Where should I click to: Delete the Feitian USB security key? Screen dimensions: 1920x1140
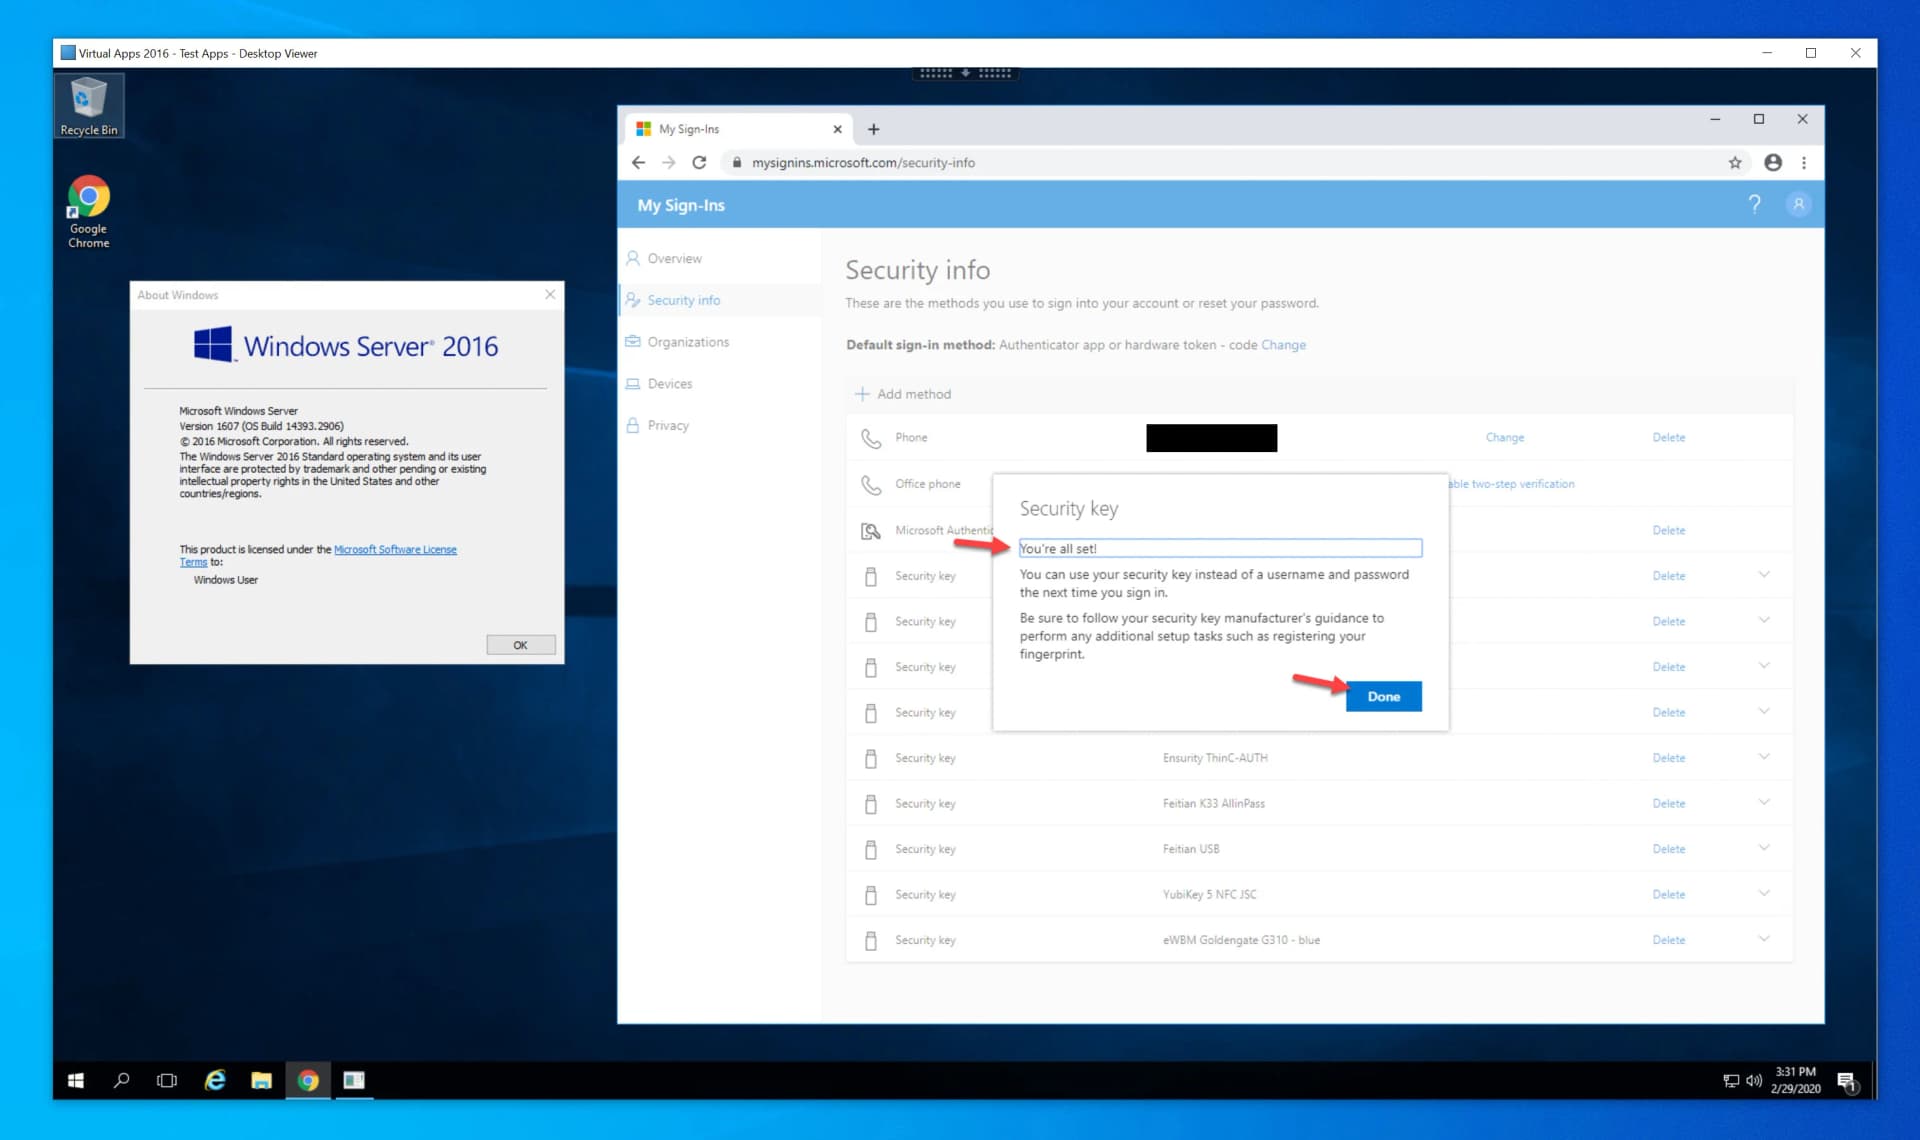tap(1669, 849)
